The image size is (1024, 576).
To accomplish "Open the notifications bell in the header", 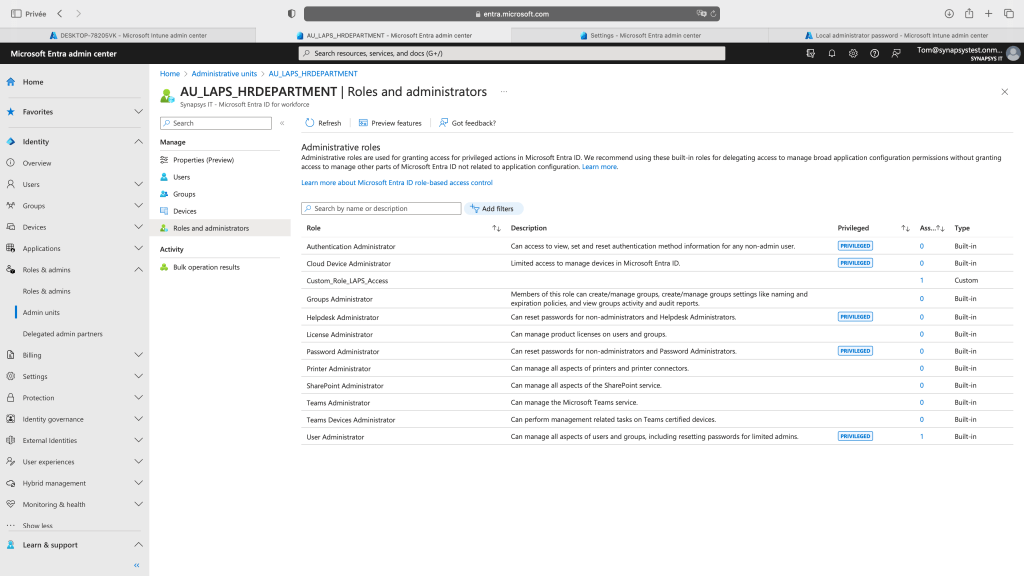I will click(832, 53).
